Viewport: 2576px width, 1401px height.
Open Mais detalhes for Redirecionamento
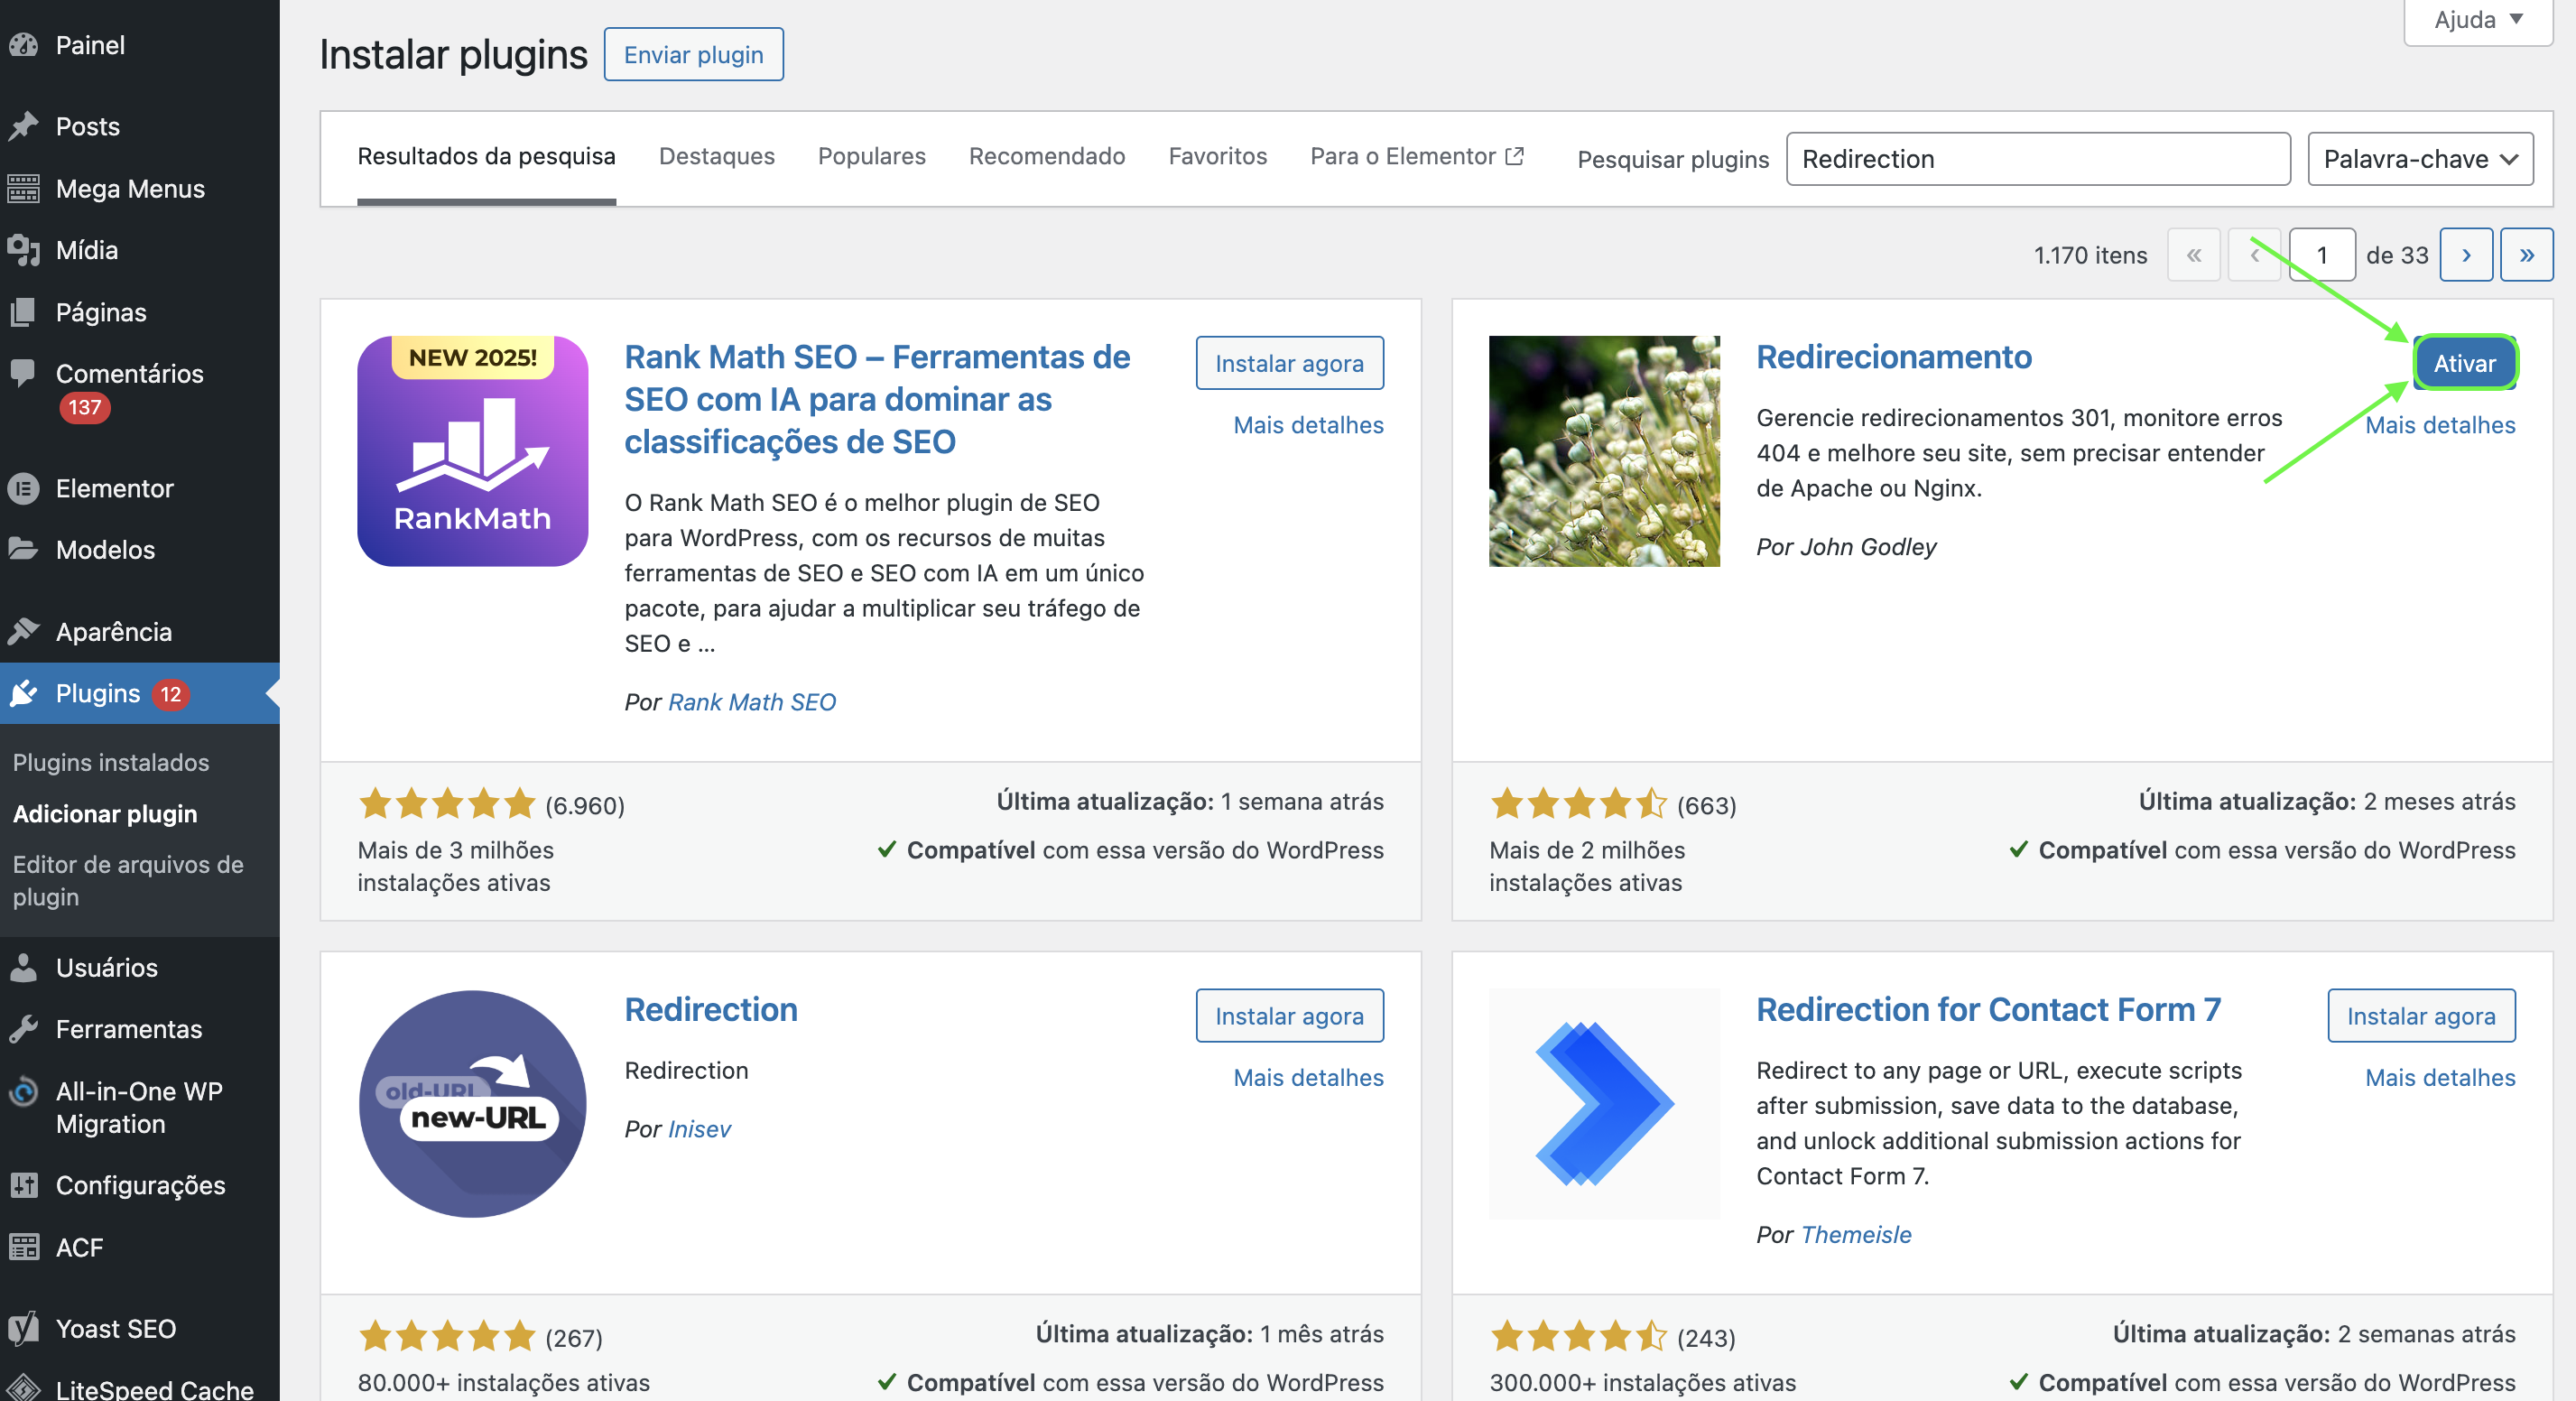pos(2440,425)
